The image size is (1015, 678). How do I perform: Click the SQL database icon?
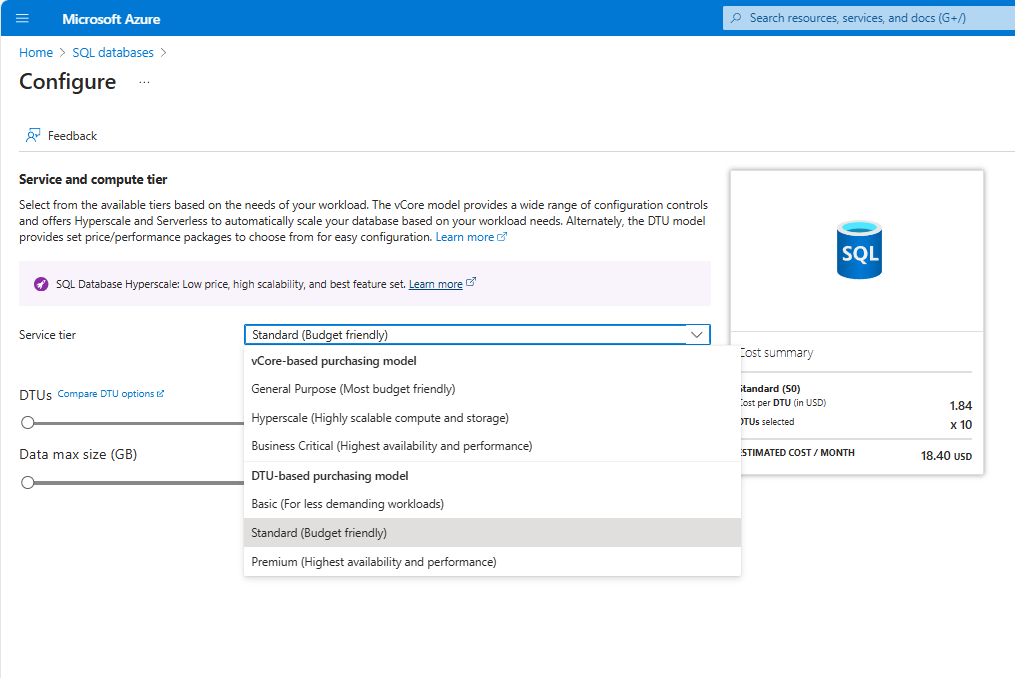pyautogui.click(x=859, y=250)
